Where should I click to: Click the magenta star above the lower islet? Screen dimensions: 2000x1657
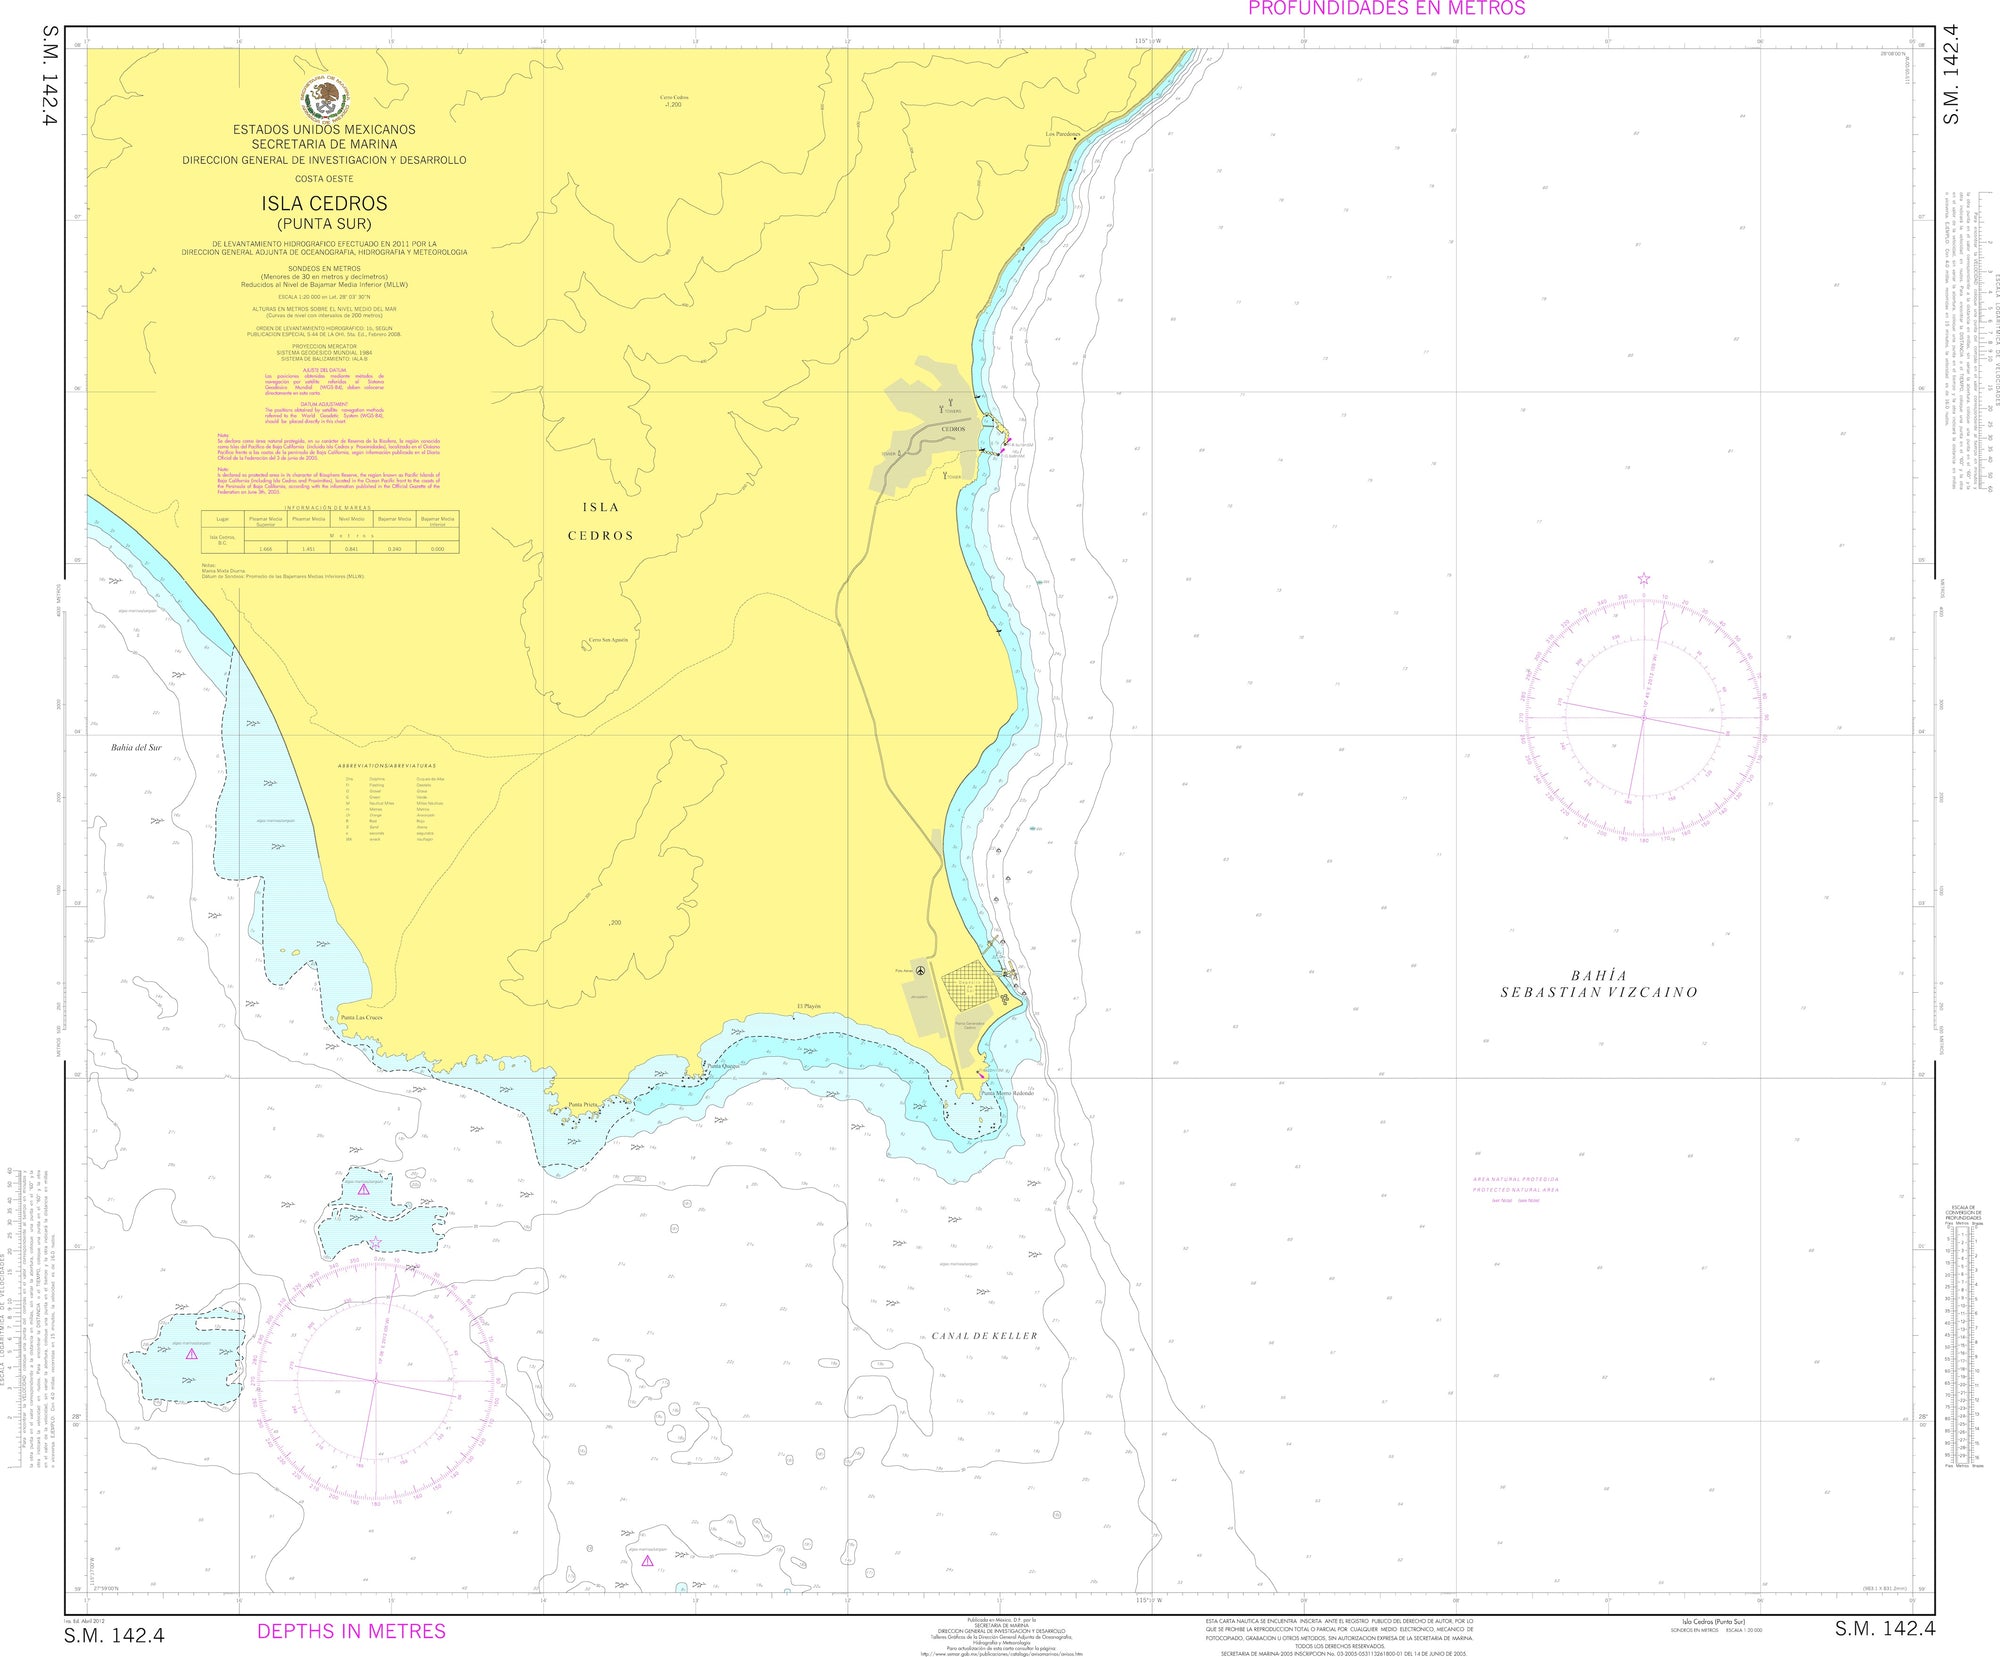pyautogui.click(x=376, y=1243)
